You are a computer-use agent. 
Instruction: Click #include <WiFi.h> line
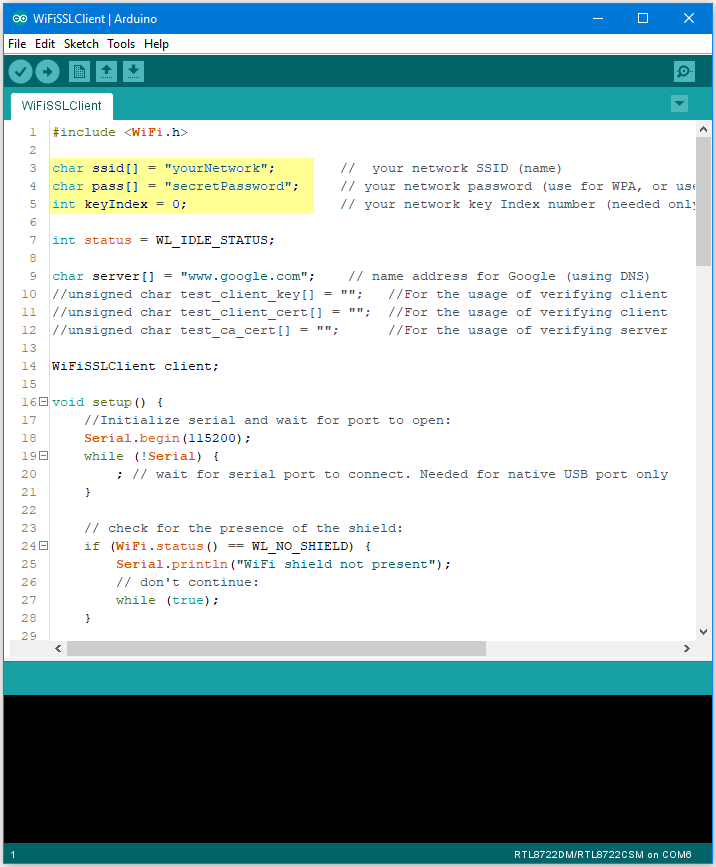120,132
